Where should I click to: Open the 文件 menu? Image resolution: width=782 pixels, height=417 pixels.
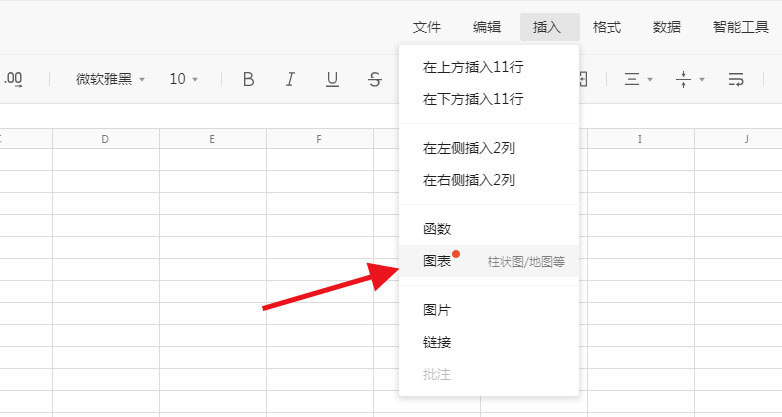(x=427, y=27)
